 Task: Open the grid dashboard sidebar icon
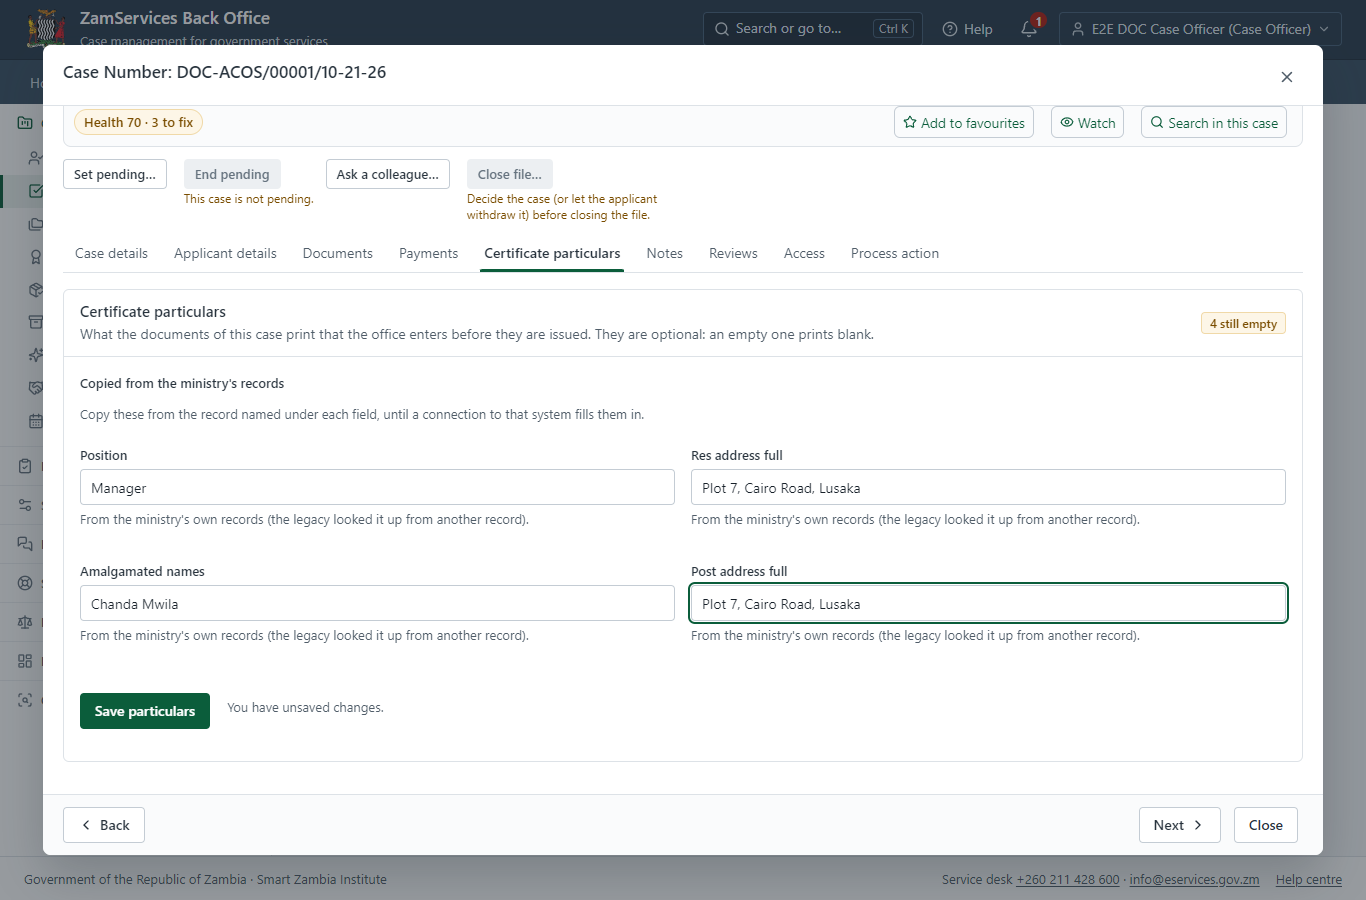pyautogui.click(x=26, y=661)
